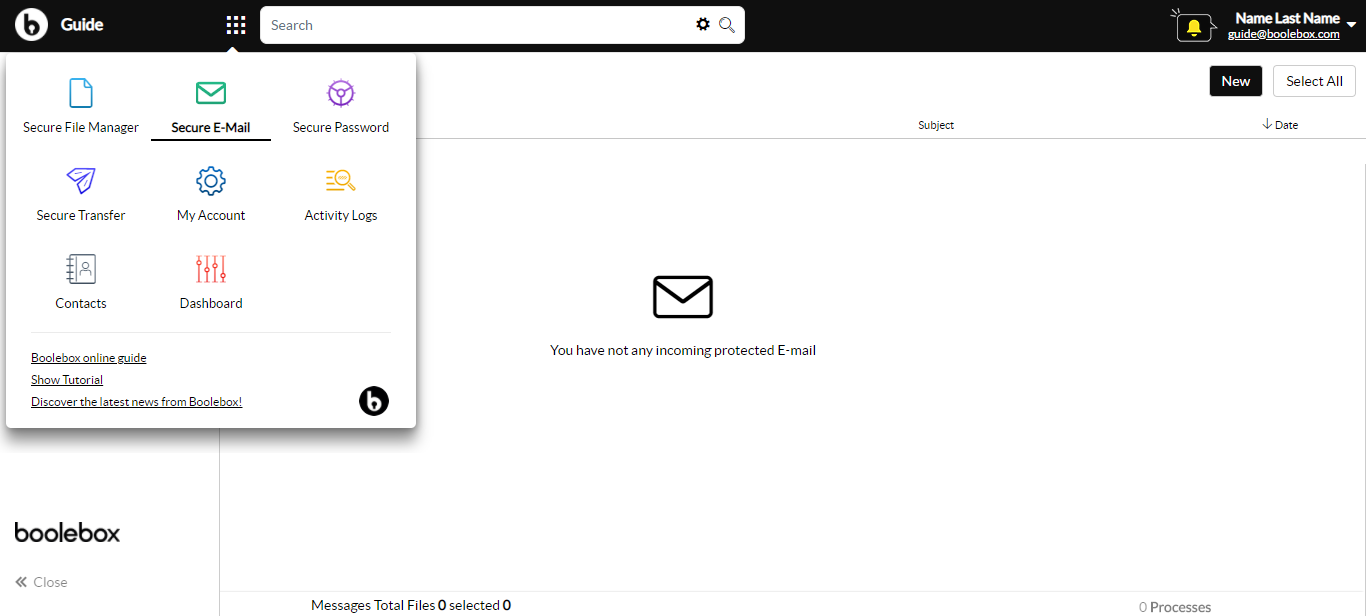The image size is (1366, 616).
Task: Click the Select All button
Action: 1314,81
